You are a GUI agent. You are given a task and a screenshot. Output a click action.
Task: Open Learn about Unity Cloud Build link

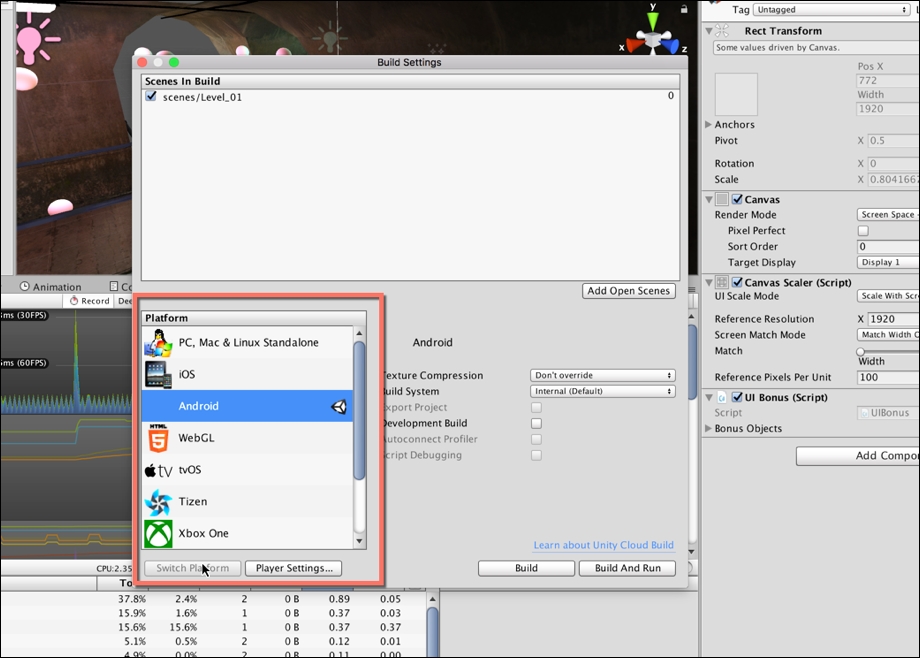[603, 545]
